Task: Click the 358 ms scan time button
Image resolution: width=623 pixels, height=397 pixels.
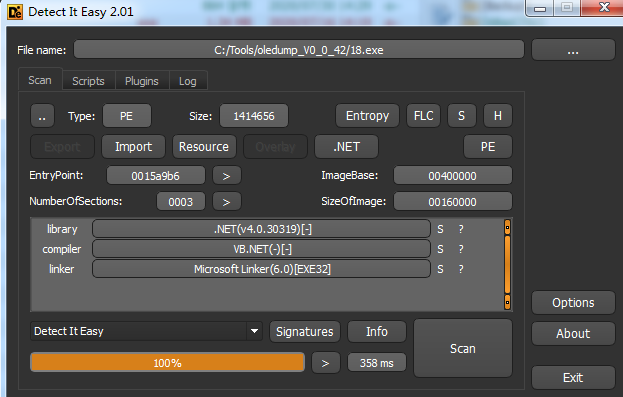Action: tap(377, 363)
